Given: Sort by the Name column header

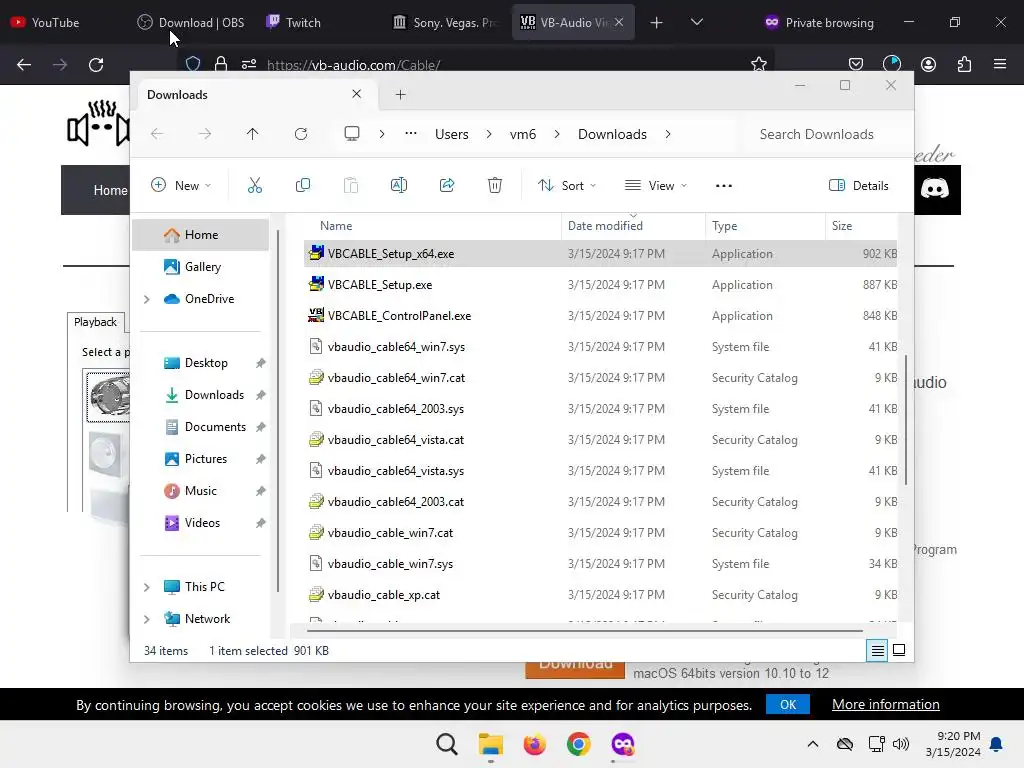Looking at the screenshot, I should click(432, 225).
